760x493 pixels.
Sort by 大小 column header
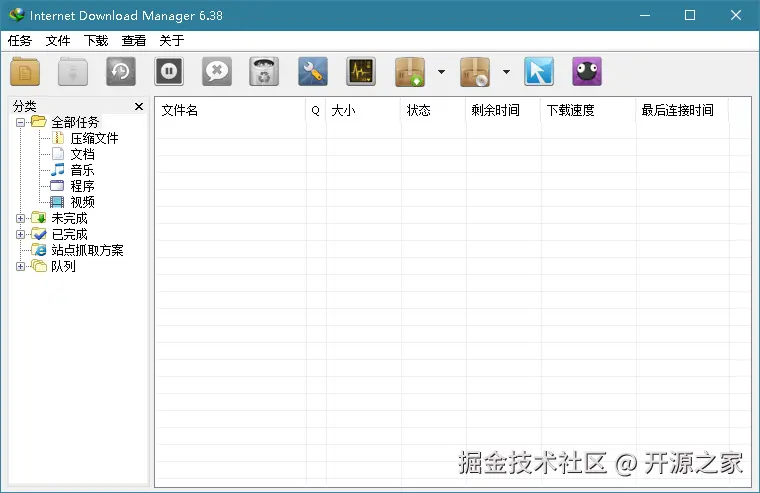363,111
